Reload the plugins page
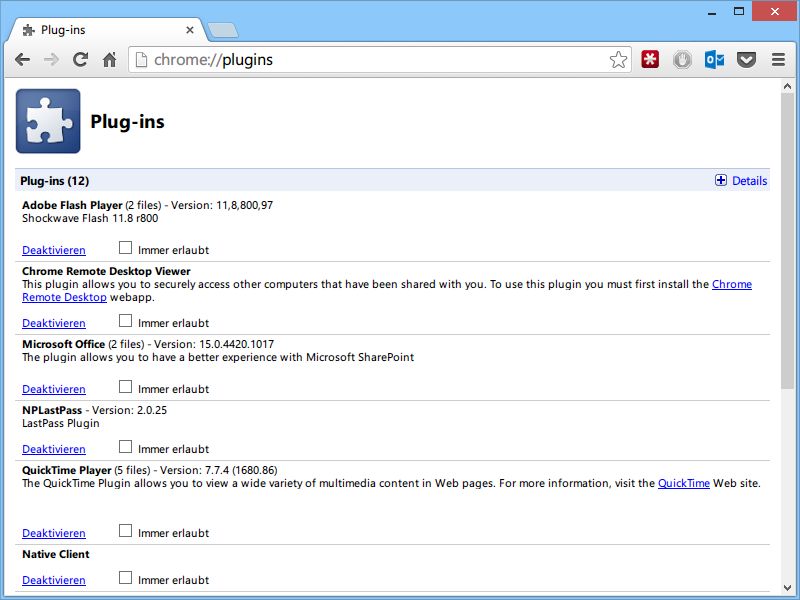This screenshot has width=800, height=600. coord(80,60)
